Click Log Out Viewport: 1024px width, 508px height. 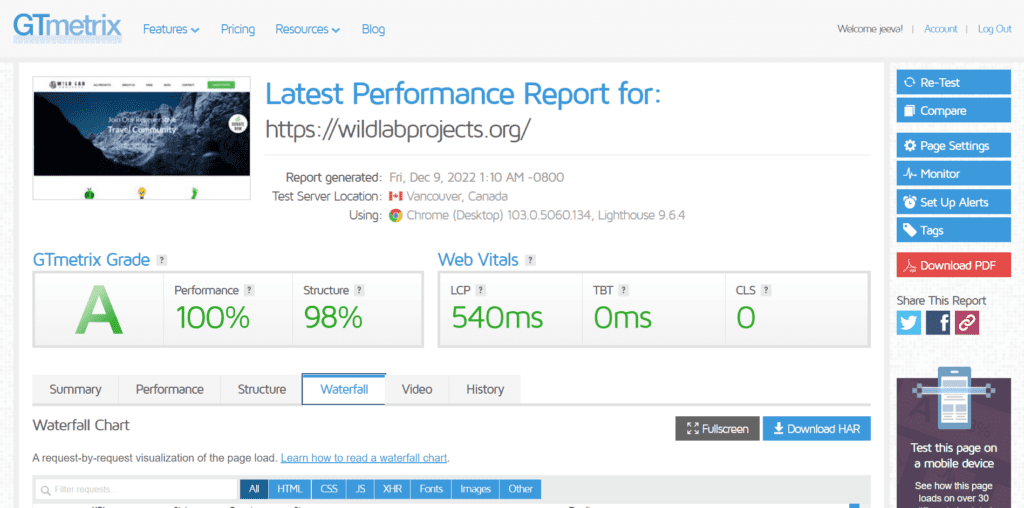(x=994, y=29)
